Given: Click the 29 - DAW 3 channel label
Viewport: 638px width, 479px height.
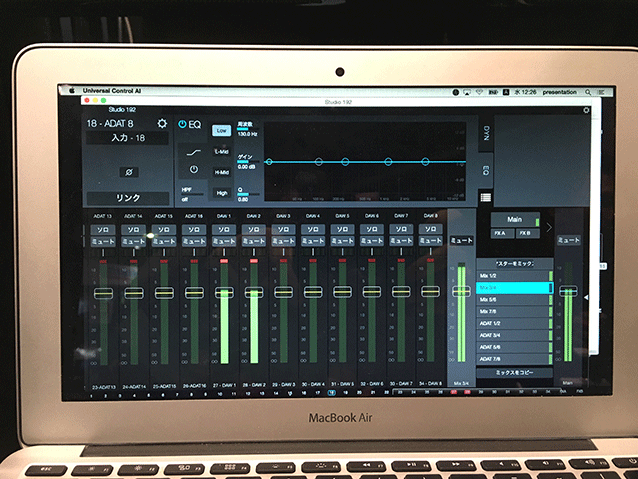Looking at the screenshot, I should [283, 385].
